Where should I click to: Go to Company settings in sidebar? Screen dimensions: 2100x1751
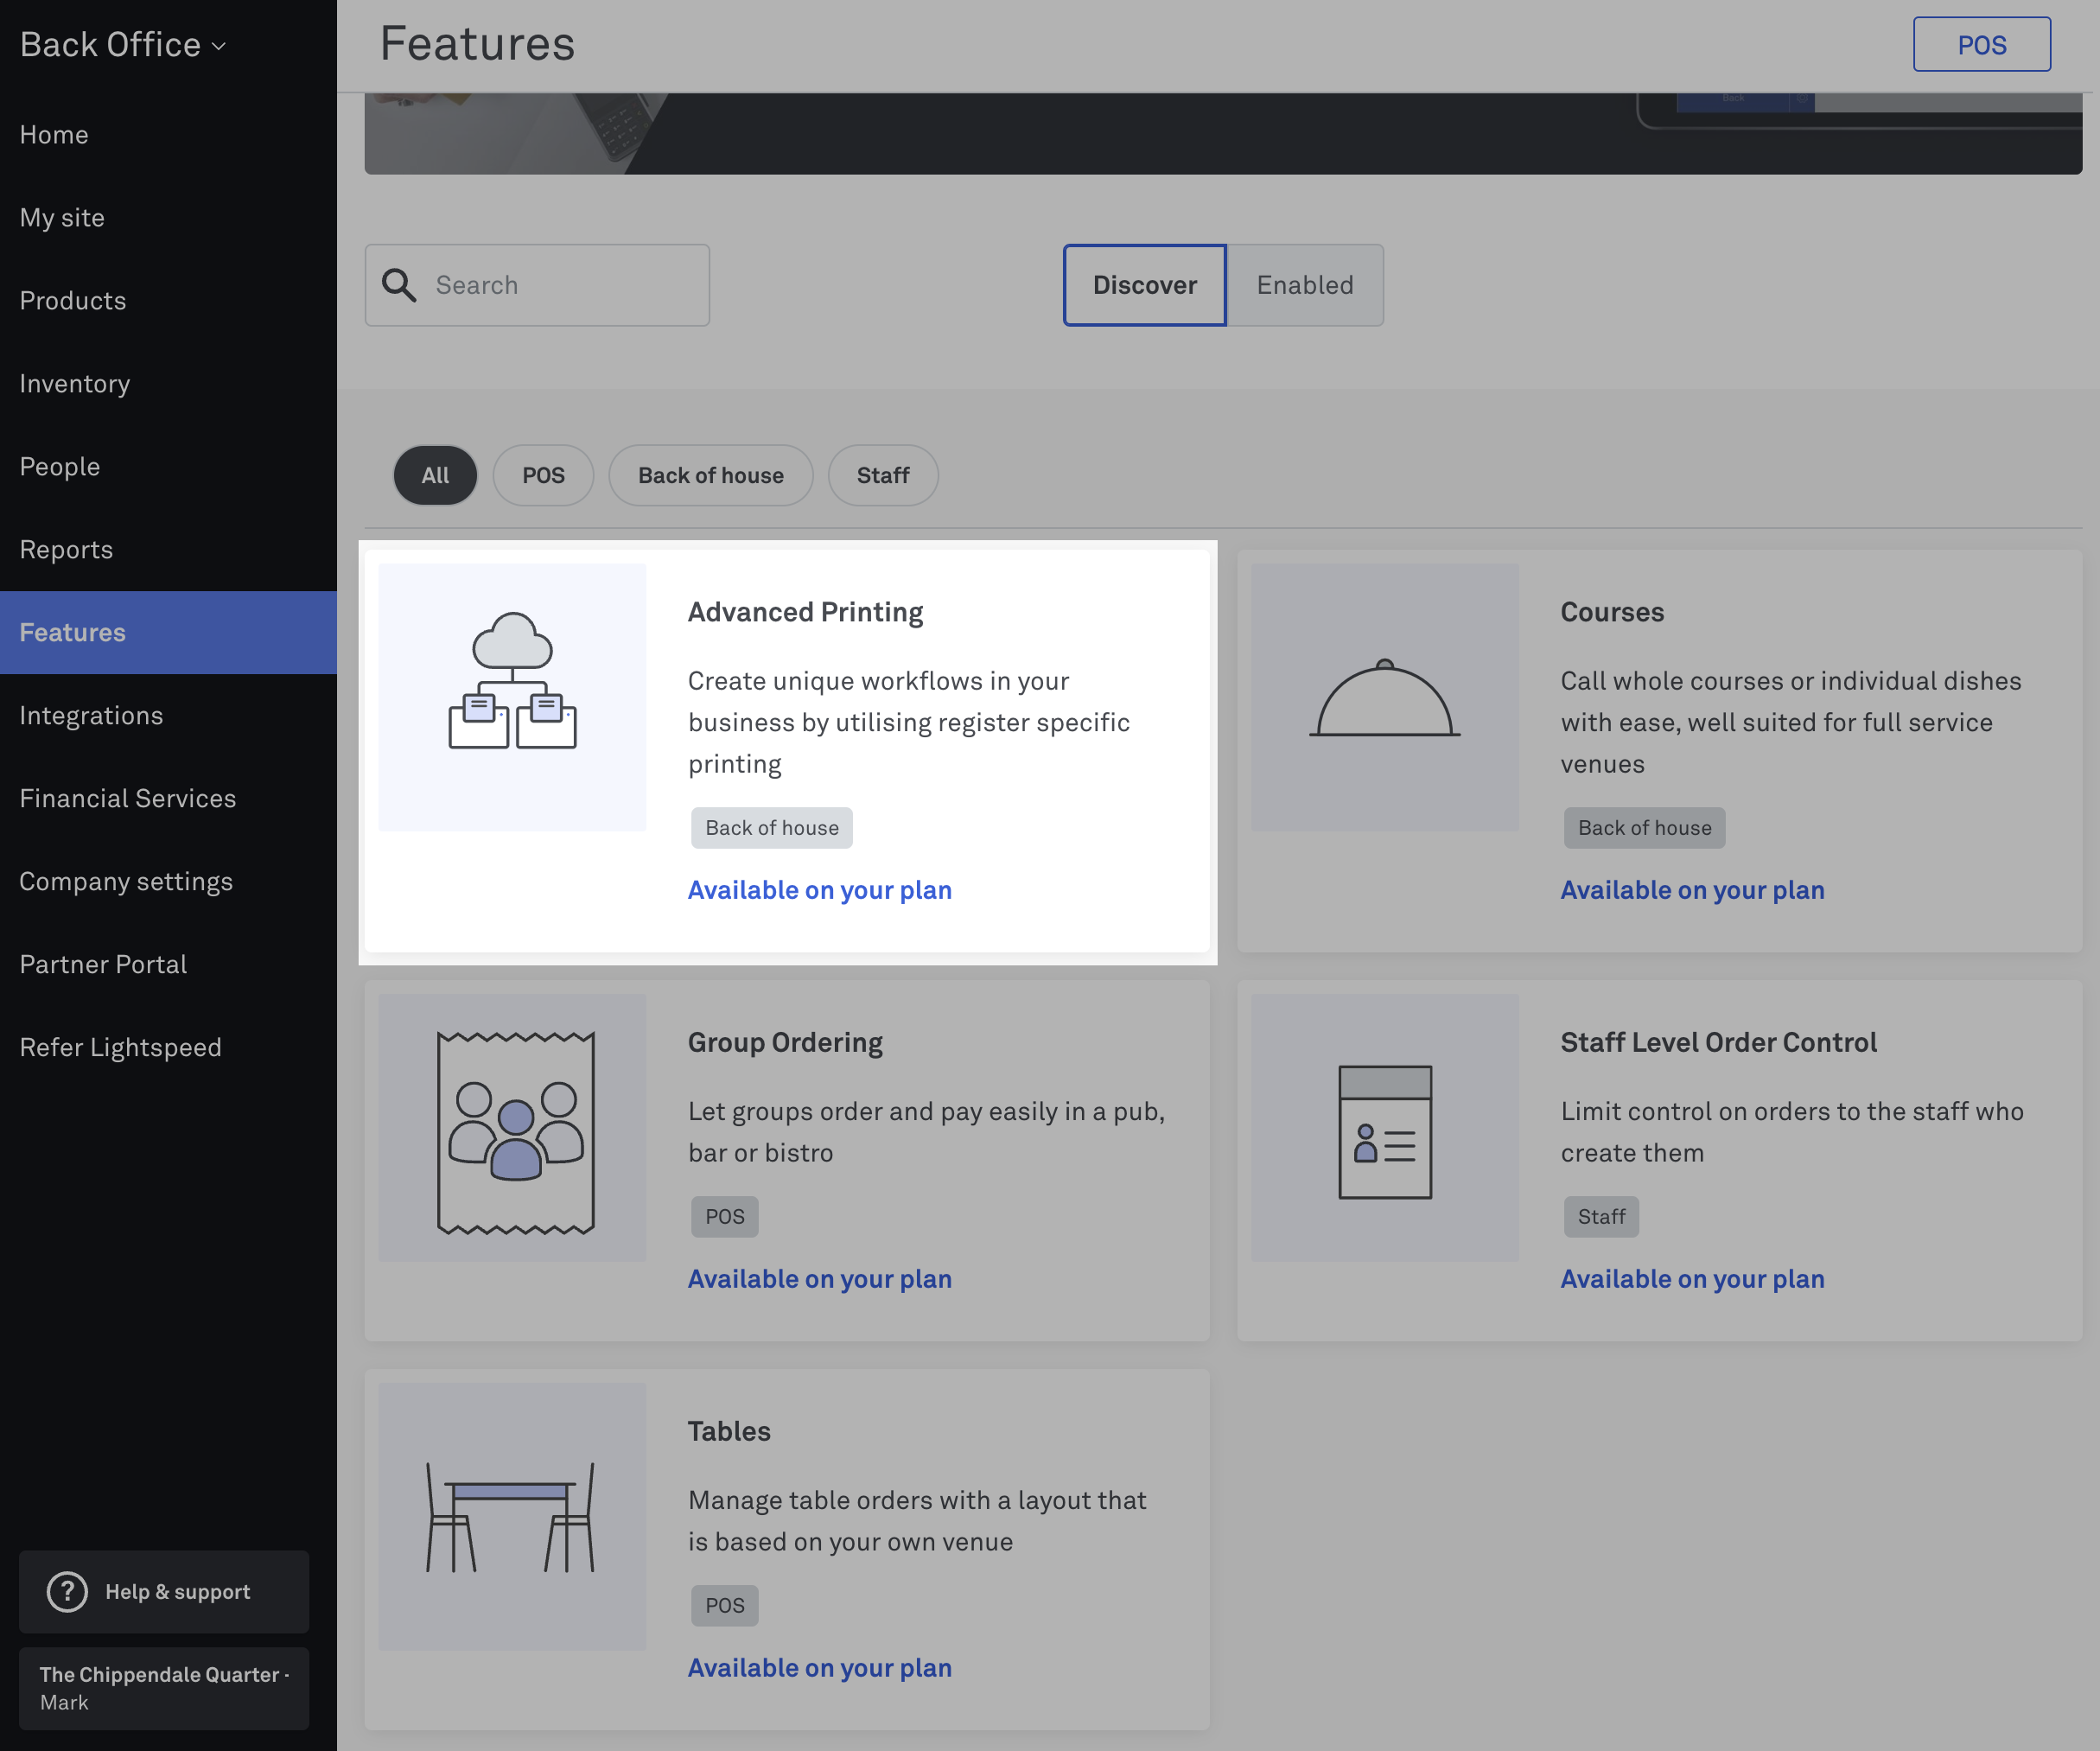click(x=126, y=881)
